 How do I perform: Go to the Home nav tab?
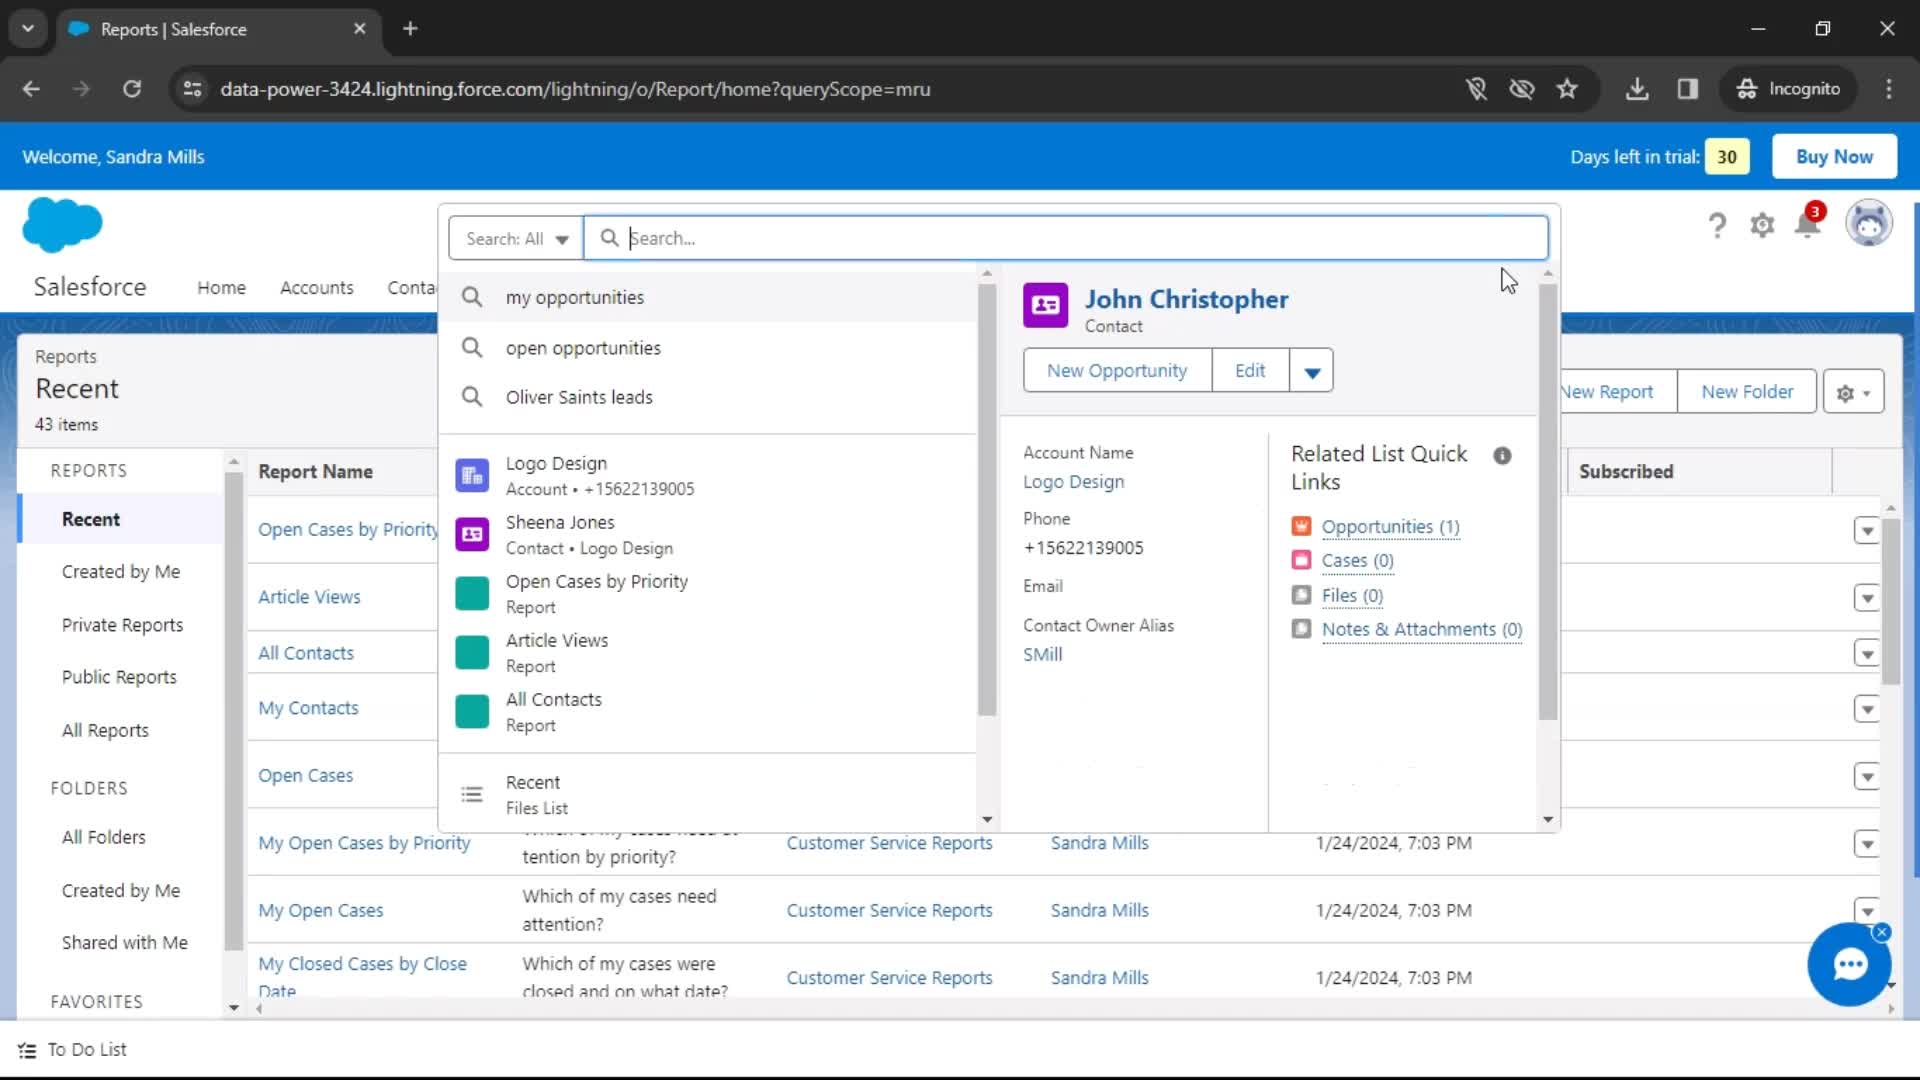click(x=221, y=288)
